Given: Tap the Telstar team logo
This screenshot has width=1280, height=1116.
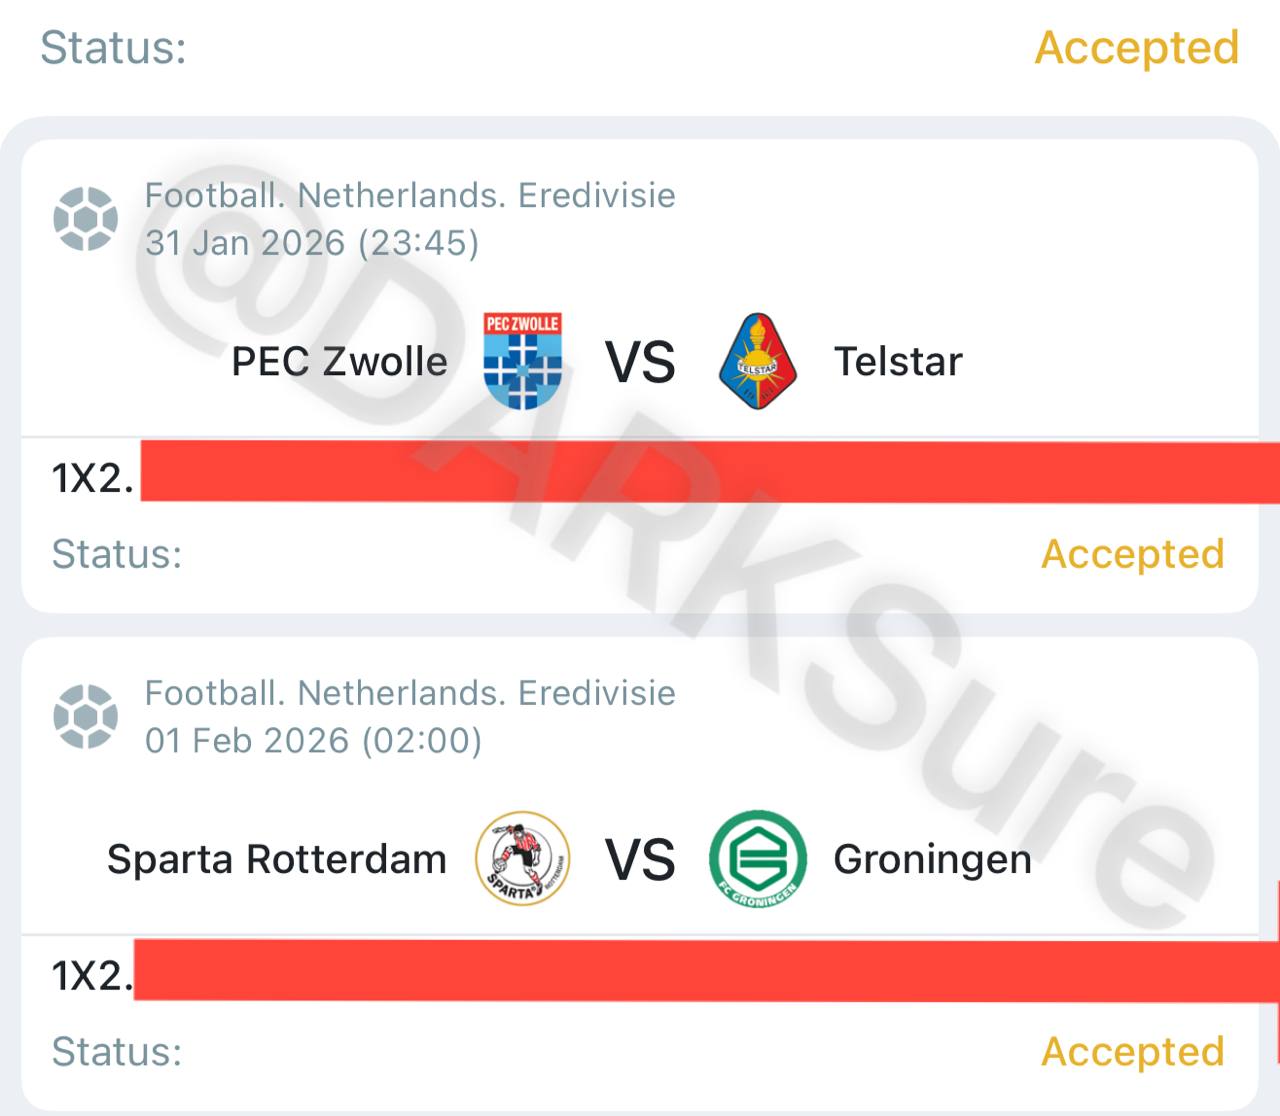Looking at the screenshot, I should [x=757, y=361].
